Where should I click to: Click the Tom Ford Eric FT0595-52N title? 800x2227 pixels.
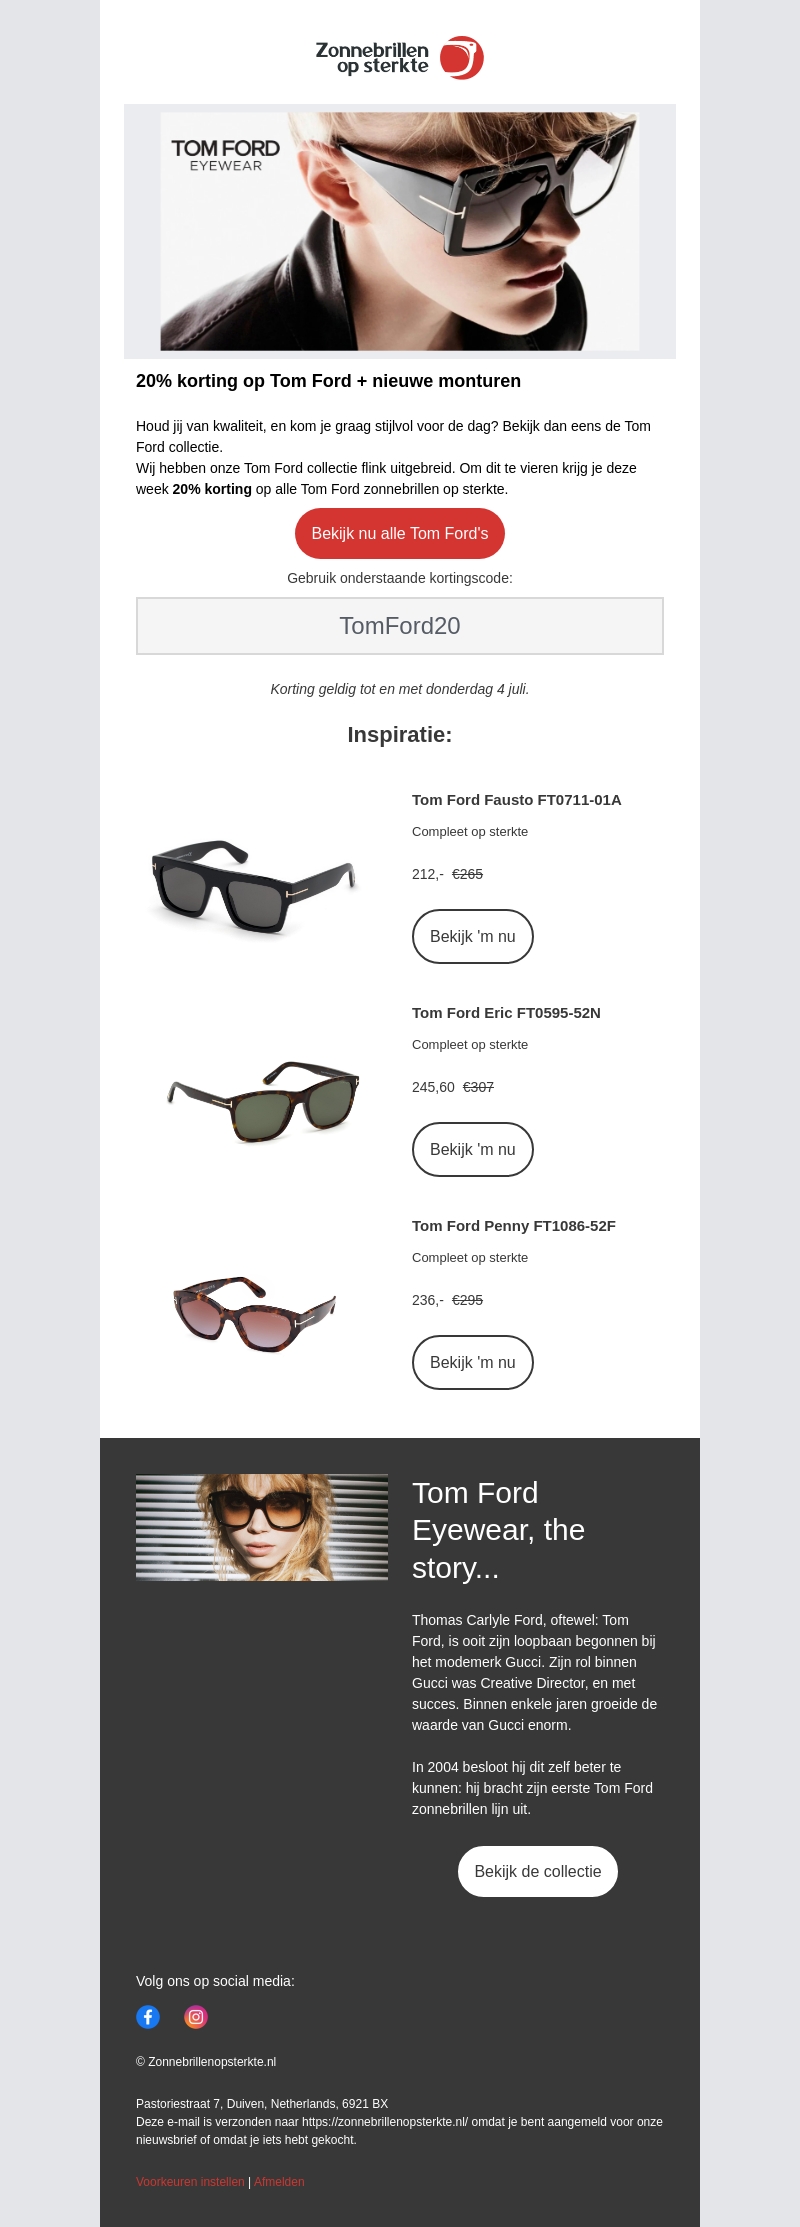506,1013
